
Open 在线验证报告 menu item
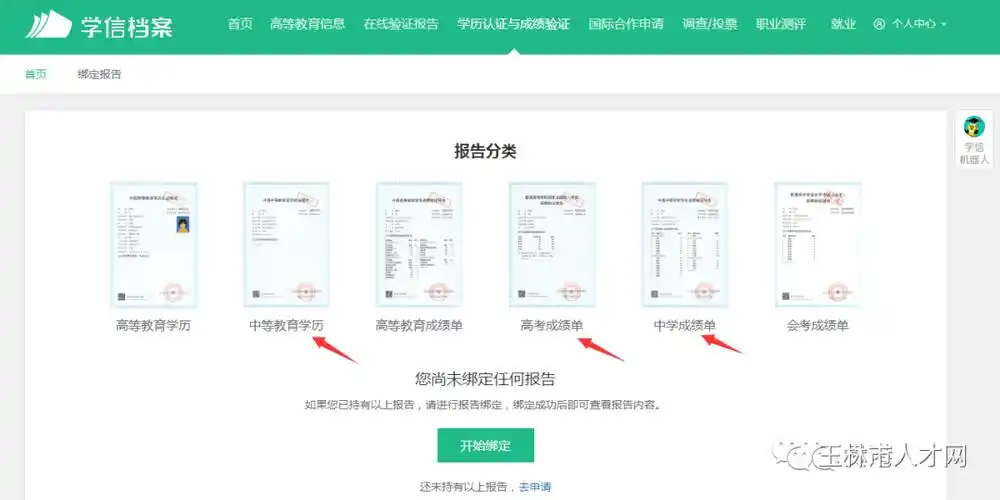coord(401,24)
